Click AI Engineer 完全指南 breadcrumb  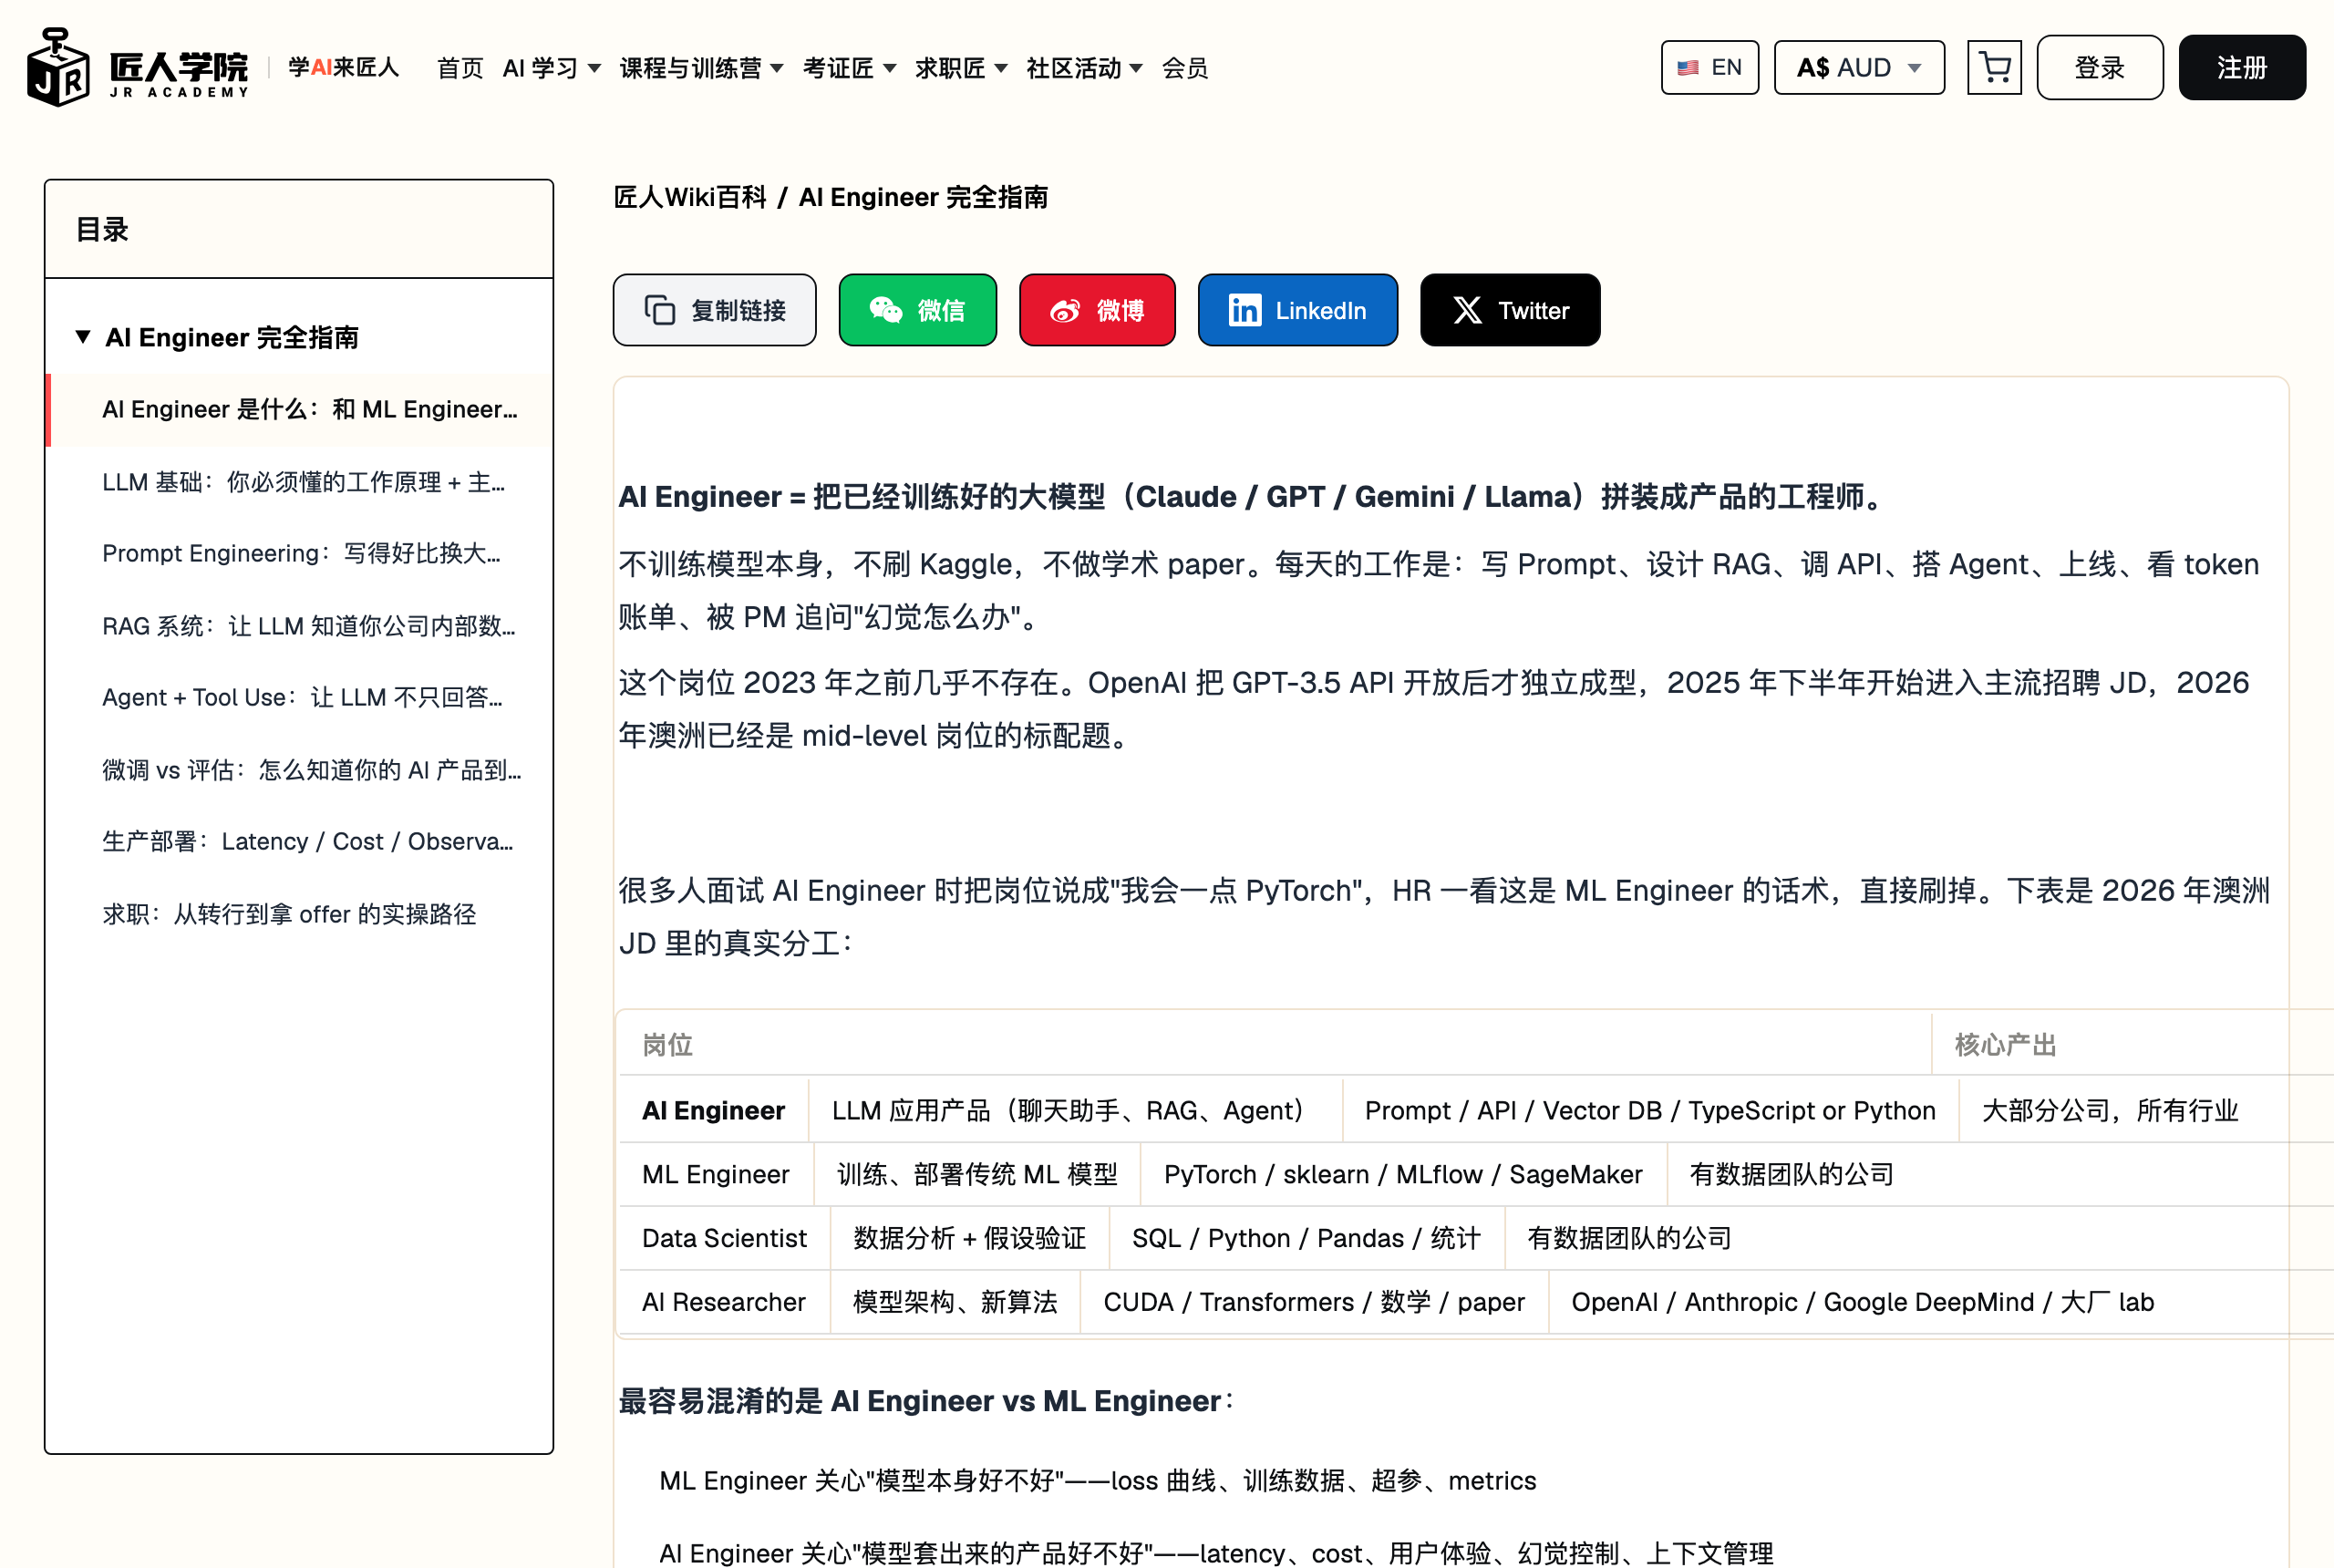tap(923, 197)
